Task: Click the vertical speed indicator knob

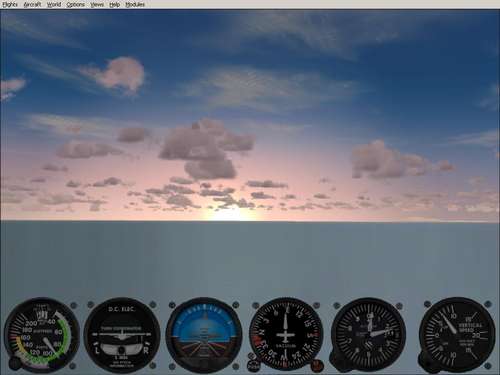Action: pos(427,361)
